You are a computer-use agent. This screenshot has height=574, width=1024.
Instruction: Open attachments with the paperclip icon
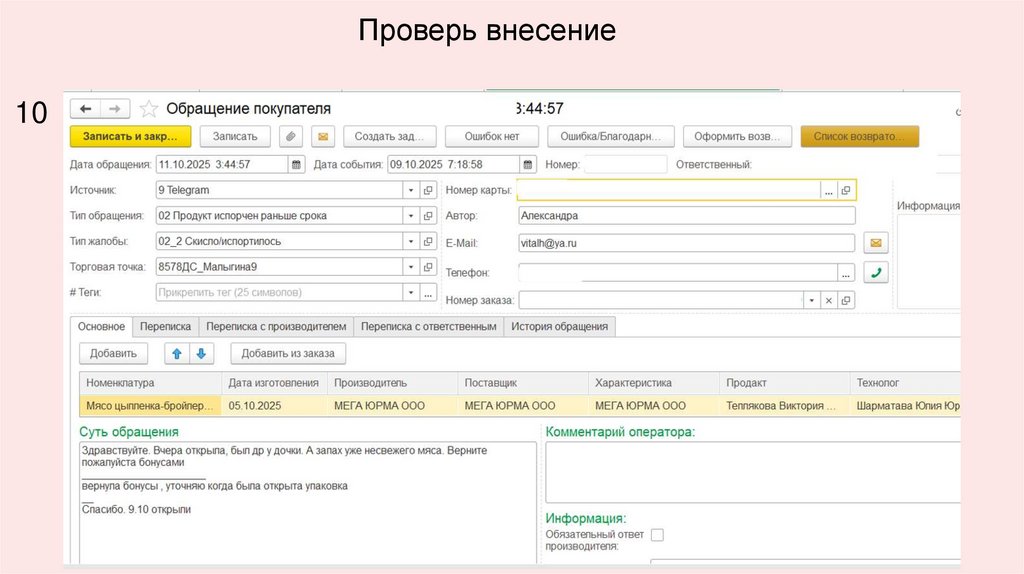point(291,136)
